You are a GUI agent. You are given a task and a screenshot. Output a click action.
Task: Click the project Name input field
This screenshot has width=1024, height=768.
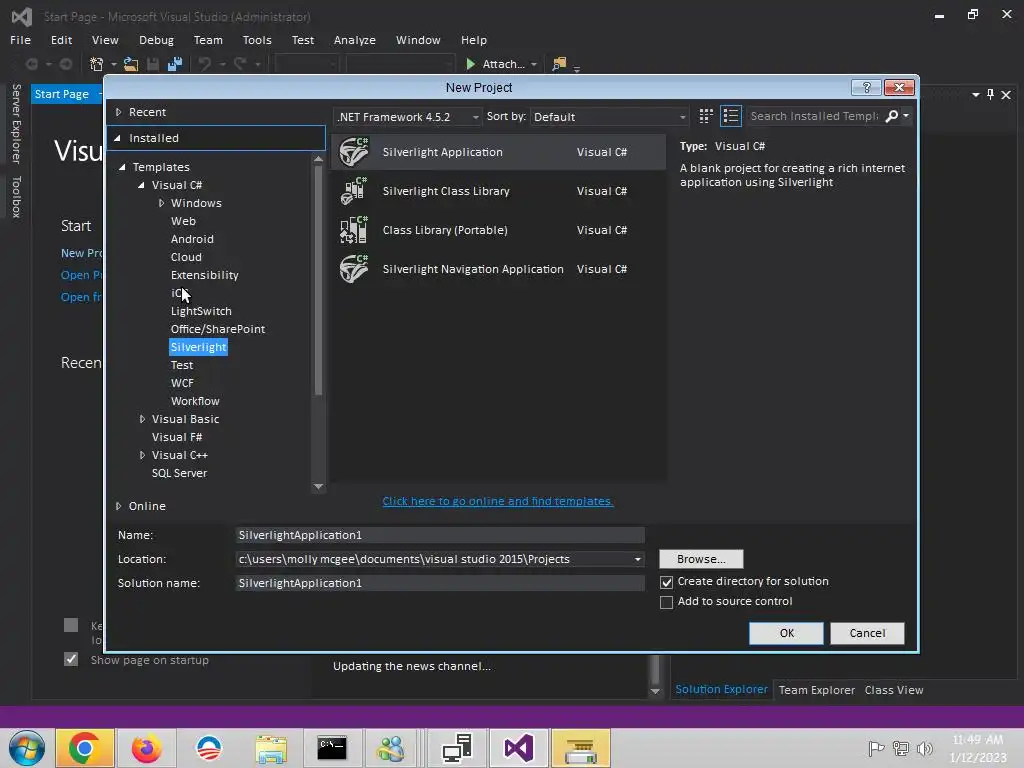pyautogui.click(x=440, y=535)
